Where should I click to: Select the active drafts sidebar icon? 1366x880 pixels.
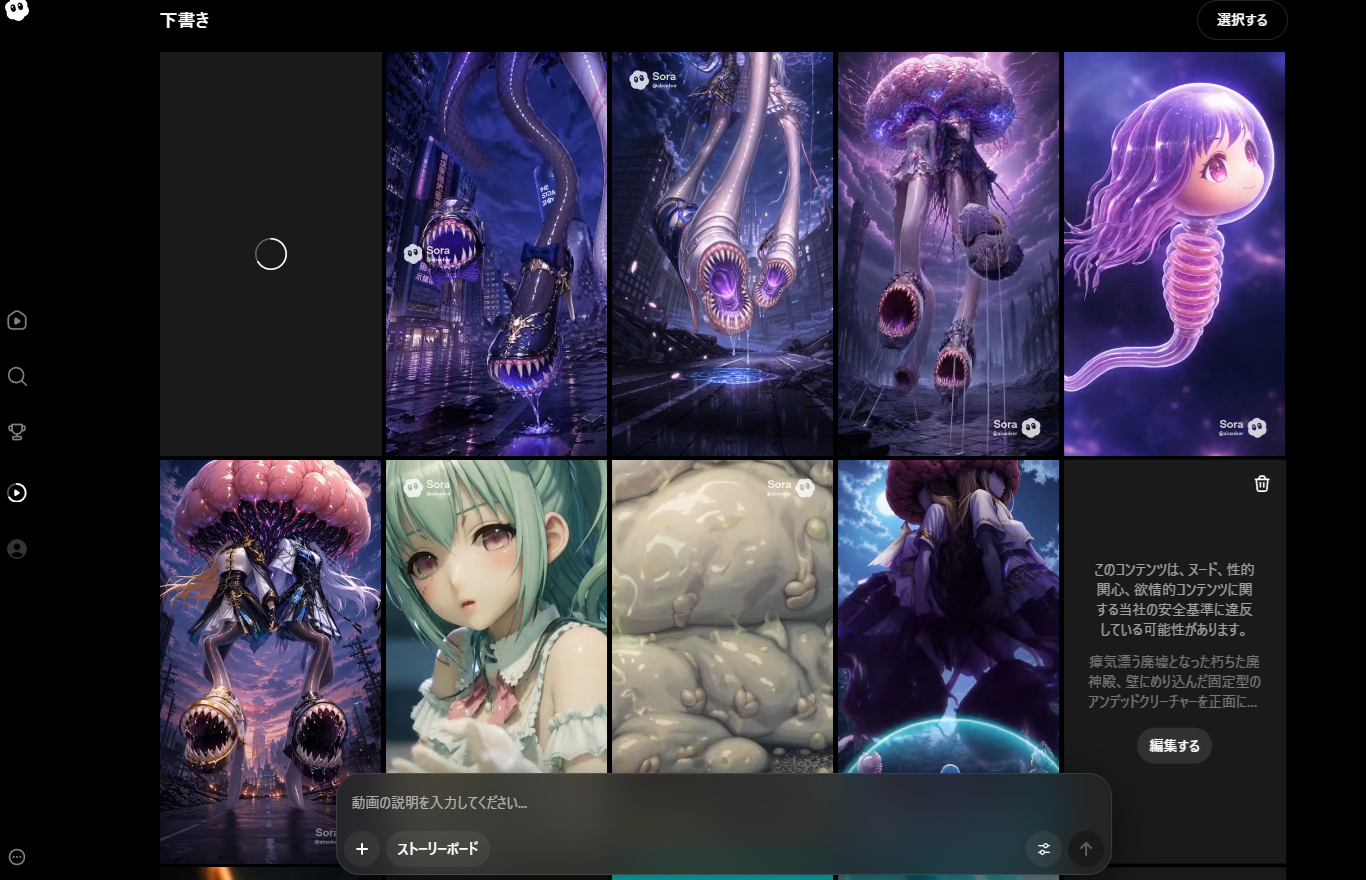pos(17,492)
